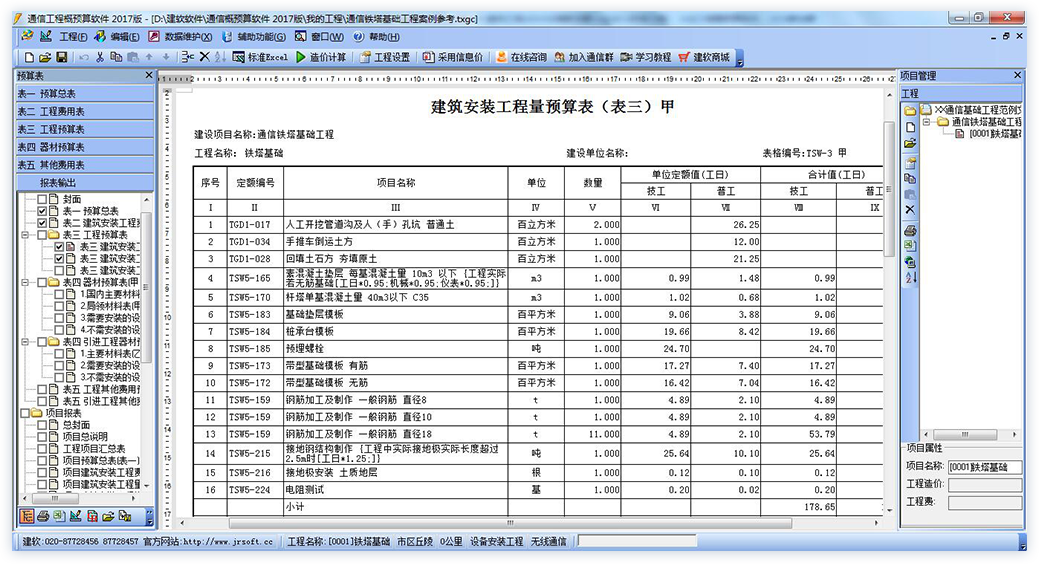The image size is (1039, 564).
Task: Click the properties icon in 项目管理 sidebar
Action: coord(910,163)
